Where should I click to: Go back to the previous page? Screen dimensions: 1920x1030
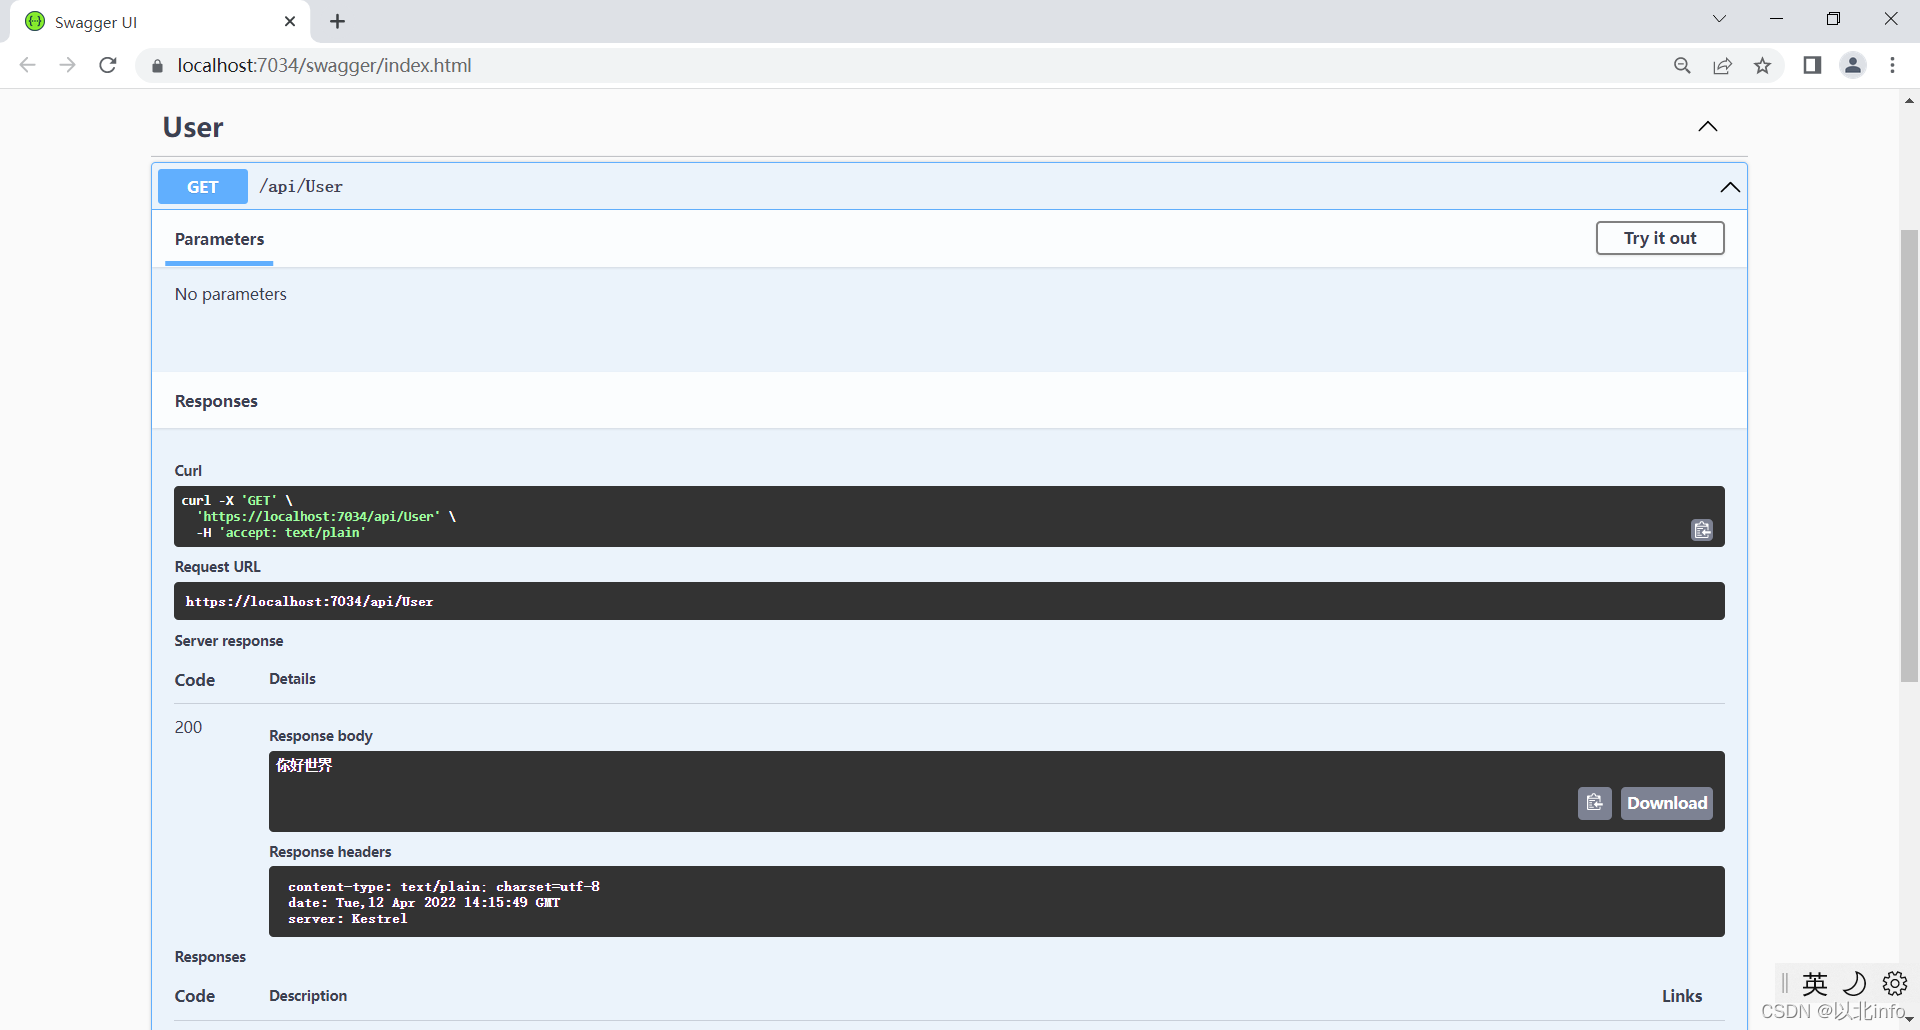click(x=27, y=65)
